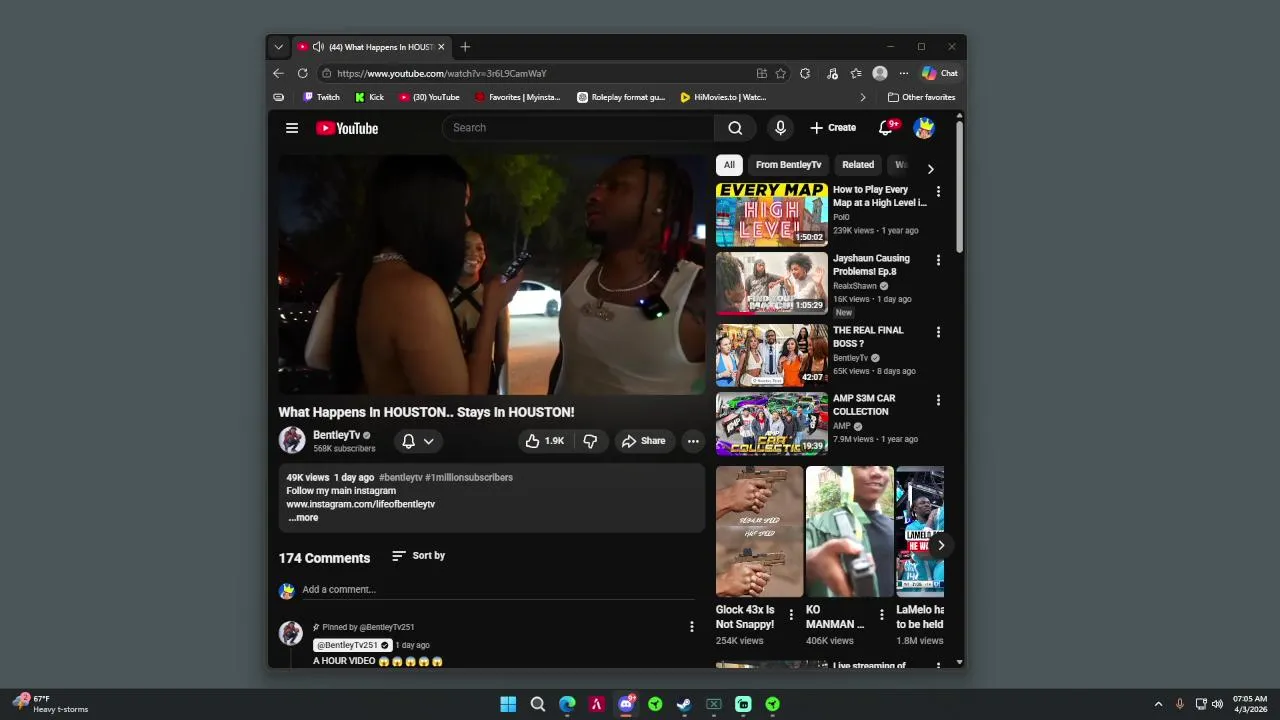Open options for the pinned comment

[691, 627]
